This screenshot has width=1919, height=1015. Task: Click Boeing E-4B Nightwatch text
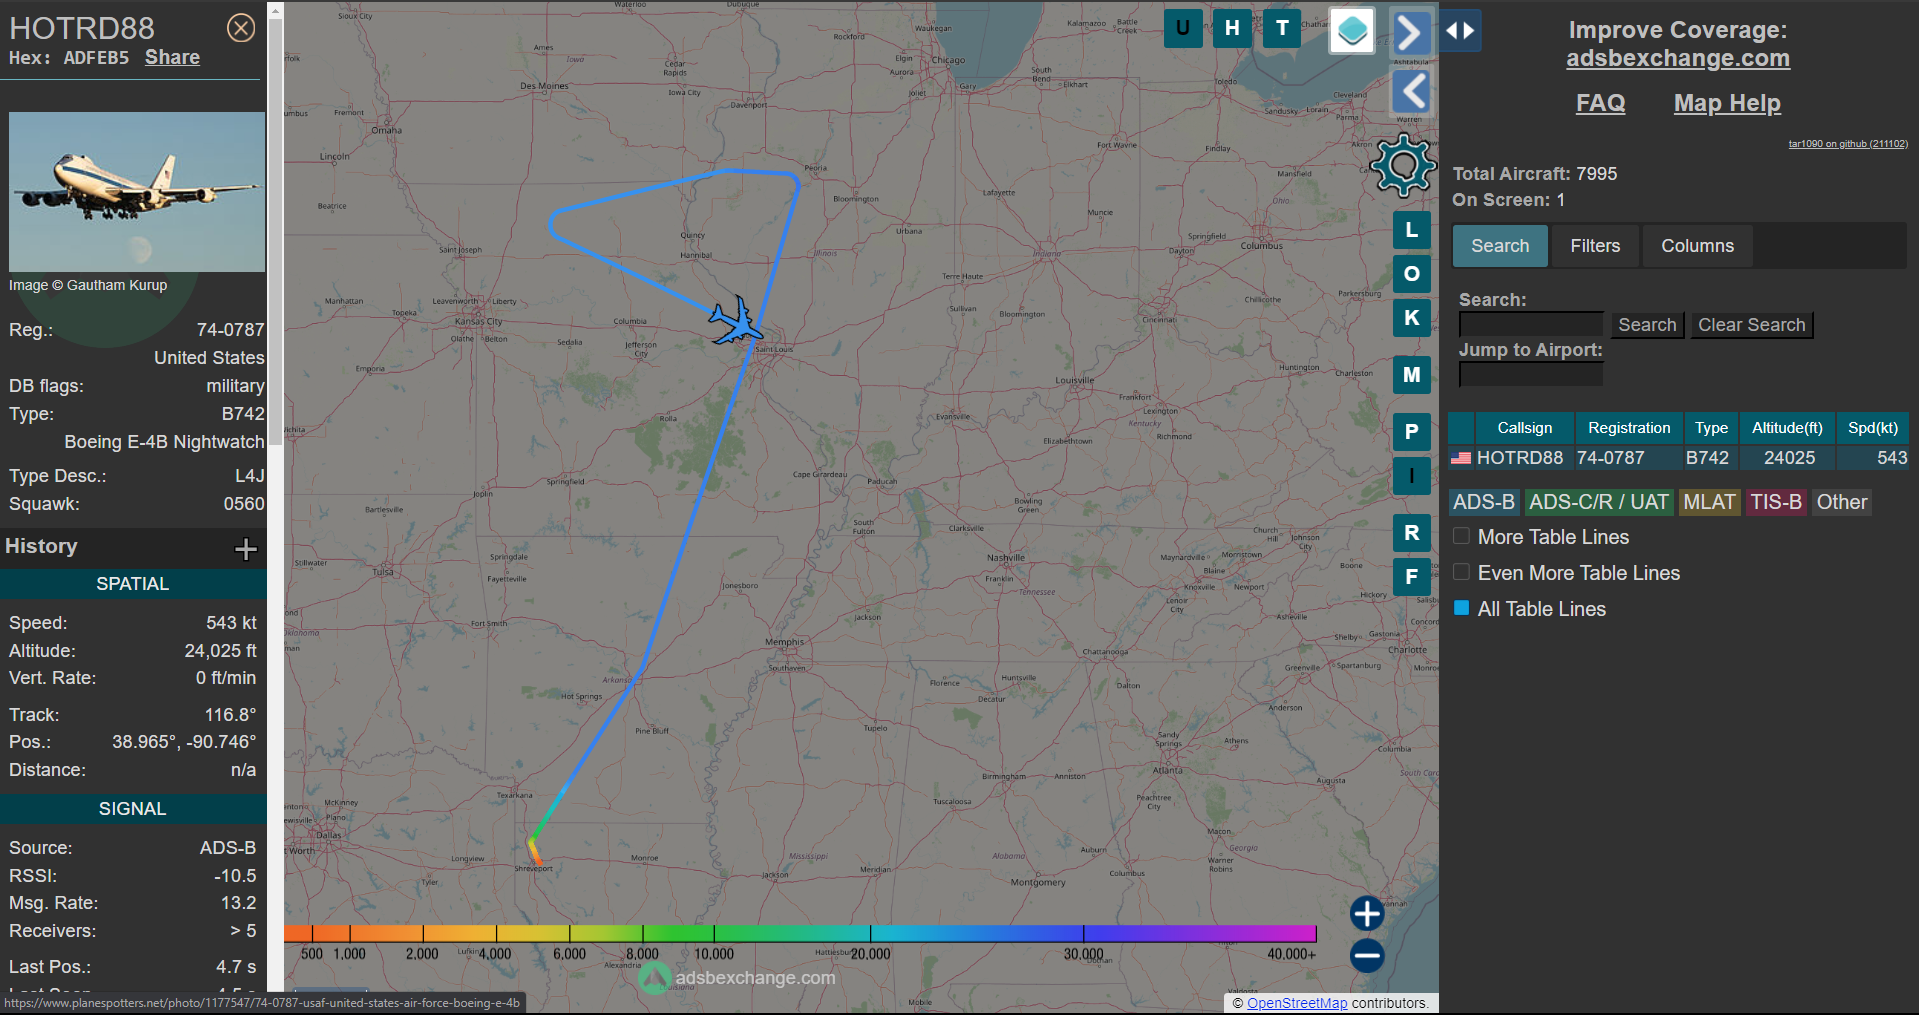click(165, 442)
